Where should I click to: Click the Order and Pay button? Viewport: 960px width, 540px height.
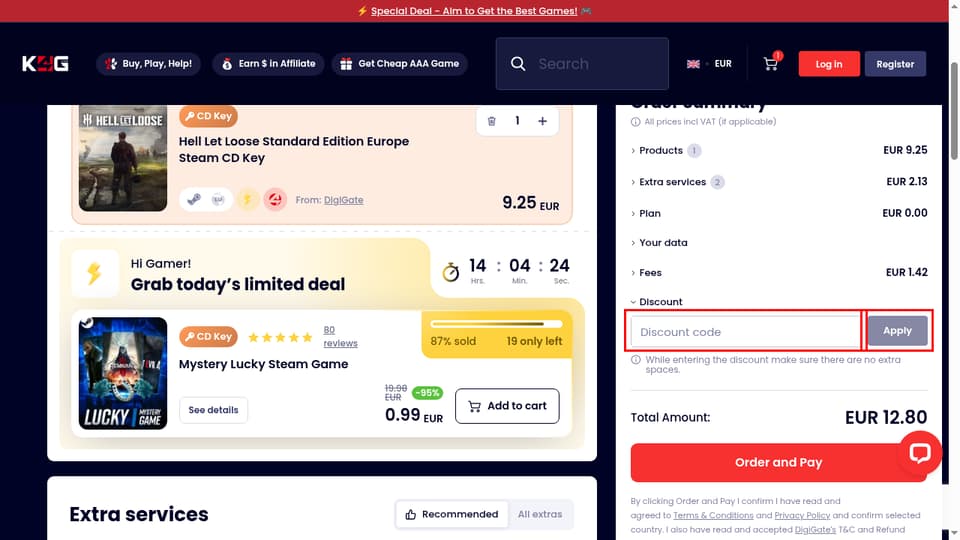tap(779, 463)
